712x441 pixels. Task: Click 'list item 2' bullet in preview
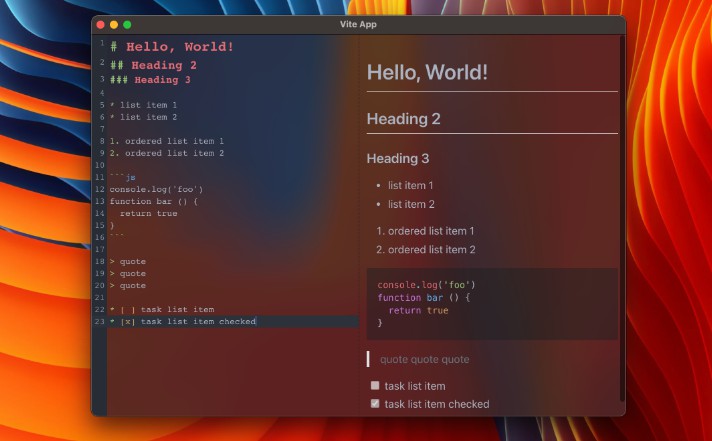pos(411,204)
